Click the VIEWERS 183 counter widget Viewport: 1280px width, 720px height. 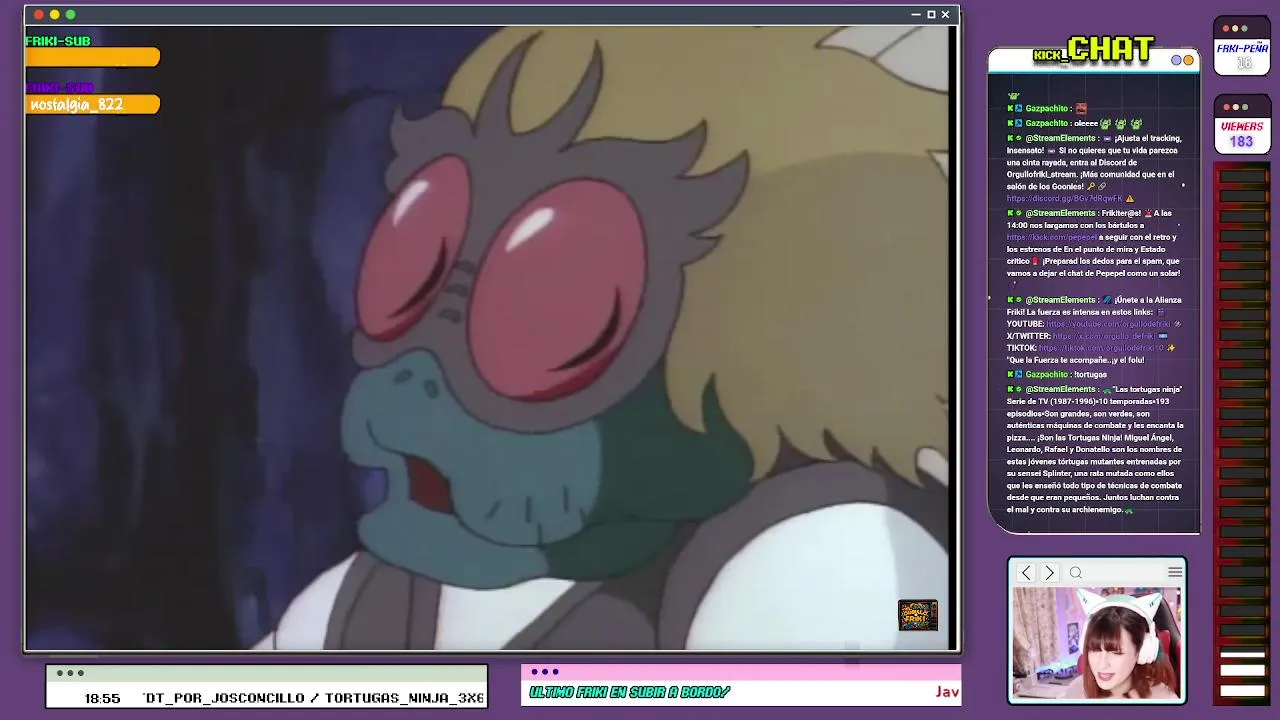tap(1242, 125)
